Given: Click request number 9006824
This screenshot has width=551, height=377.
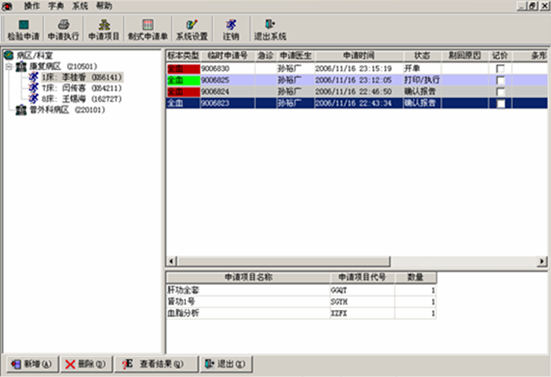Looking at the screenshot, I should click(215, 92).
